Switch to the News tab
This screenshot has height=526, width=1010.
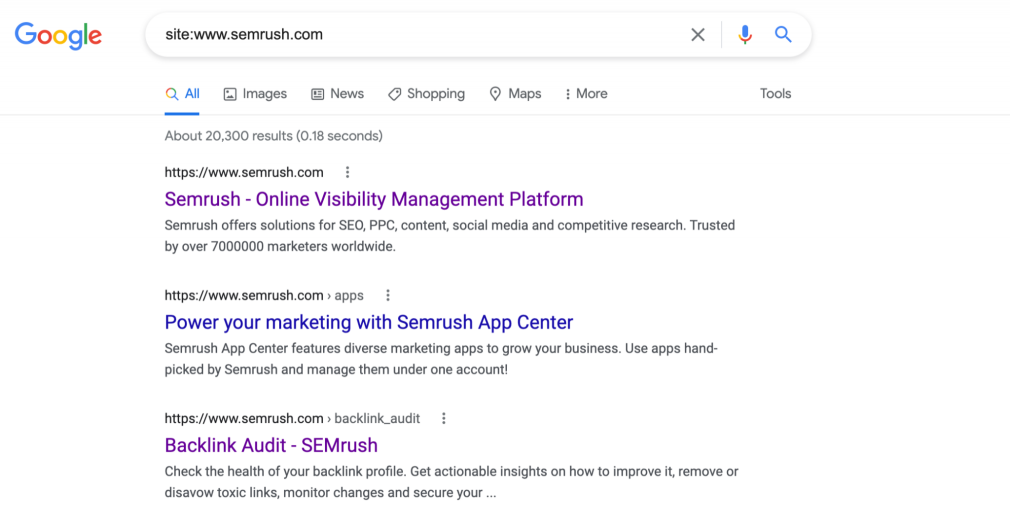pos(338,94)
